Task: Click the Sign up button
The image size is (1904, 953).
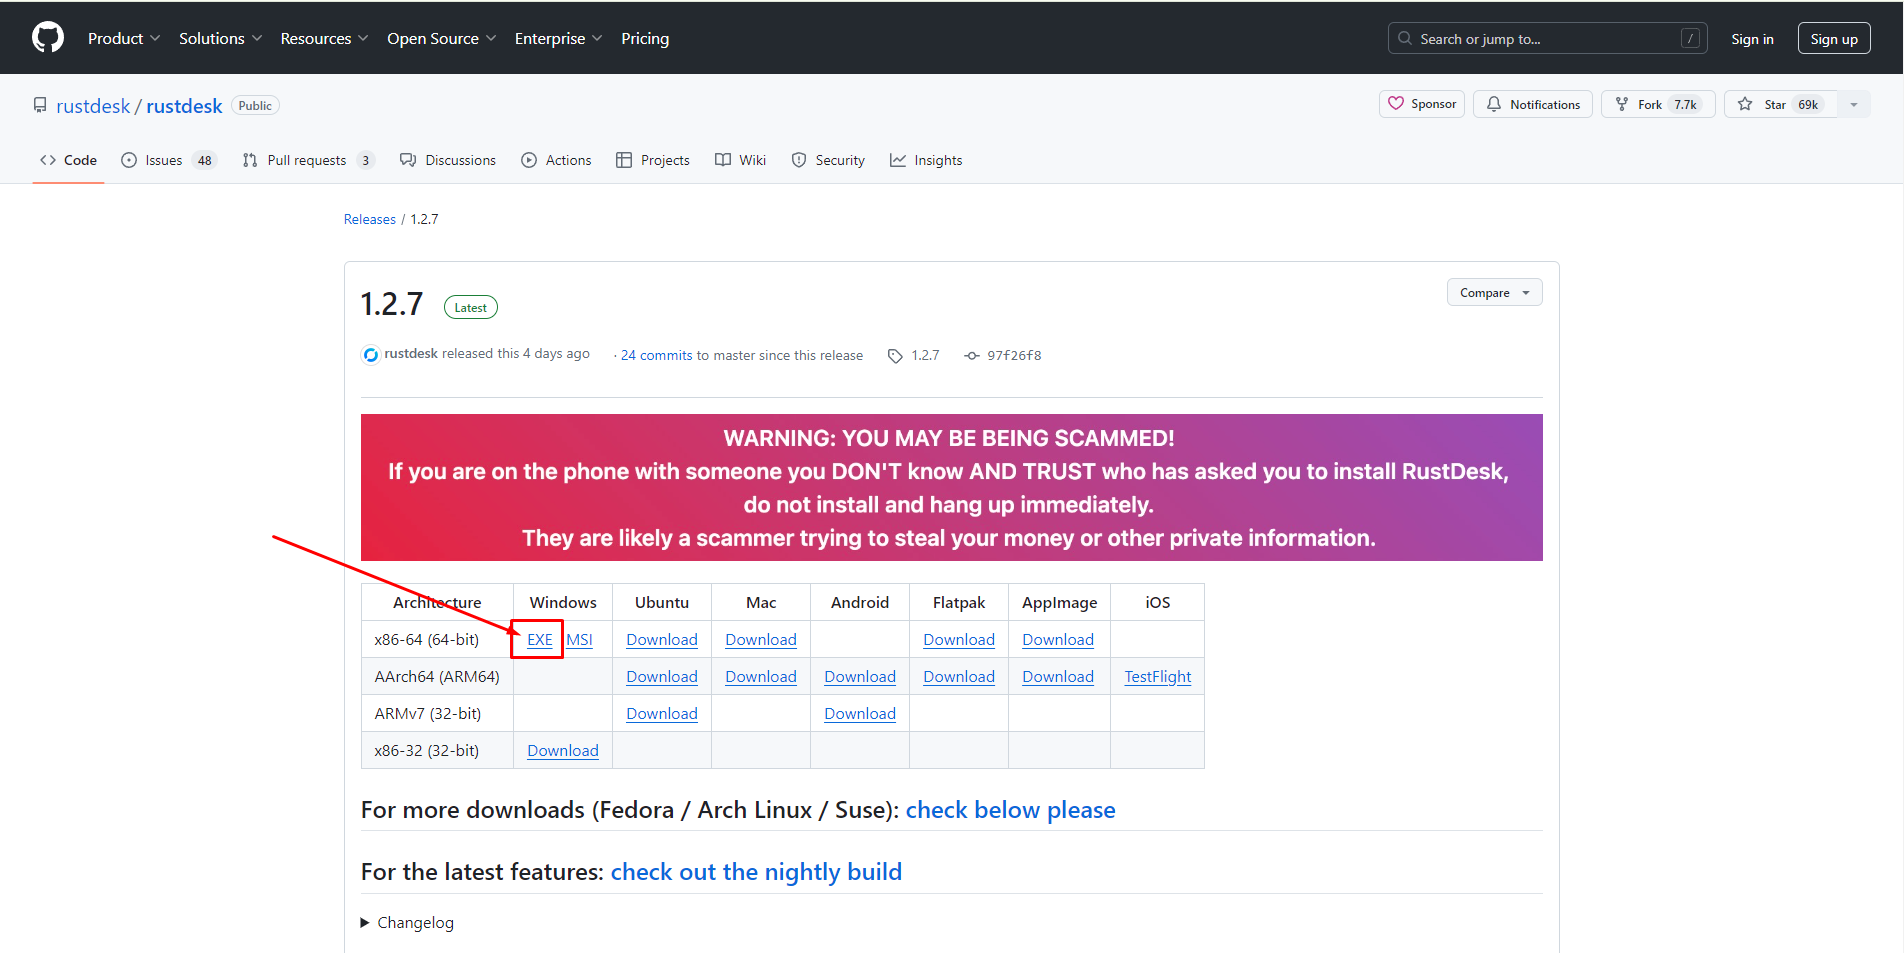Action: click(x=1833, y=37)
